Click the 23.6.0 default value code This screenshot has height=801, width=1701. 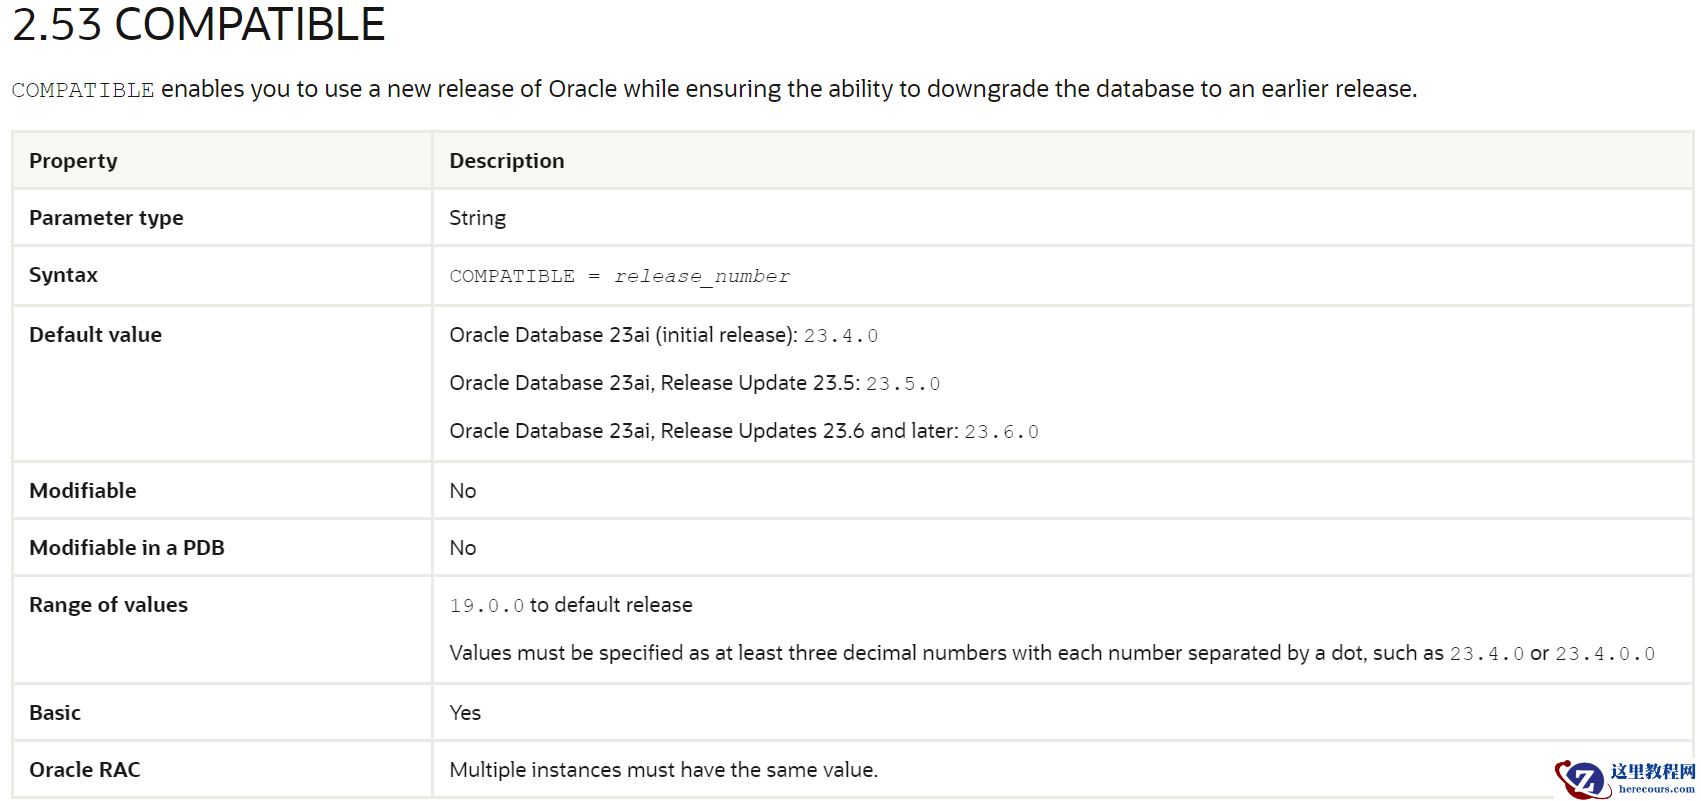[1001, 432]
